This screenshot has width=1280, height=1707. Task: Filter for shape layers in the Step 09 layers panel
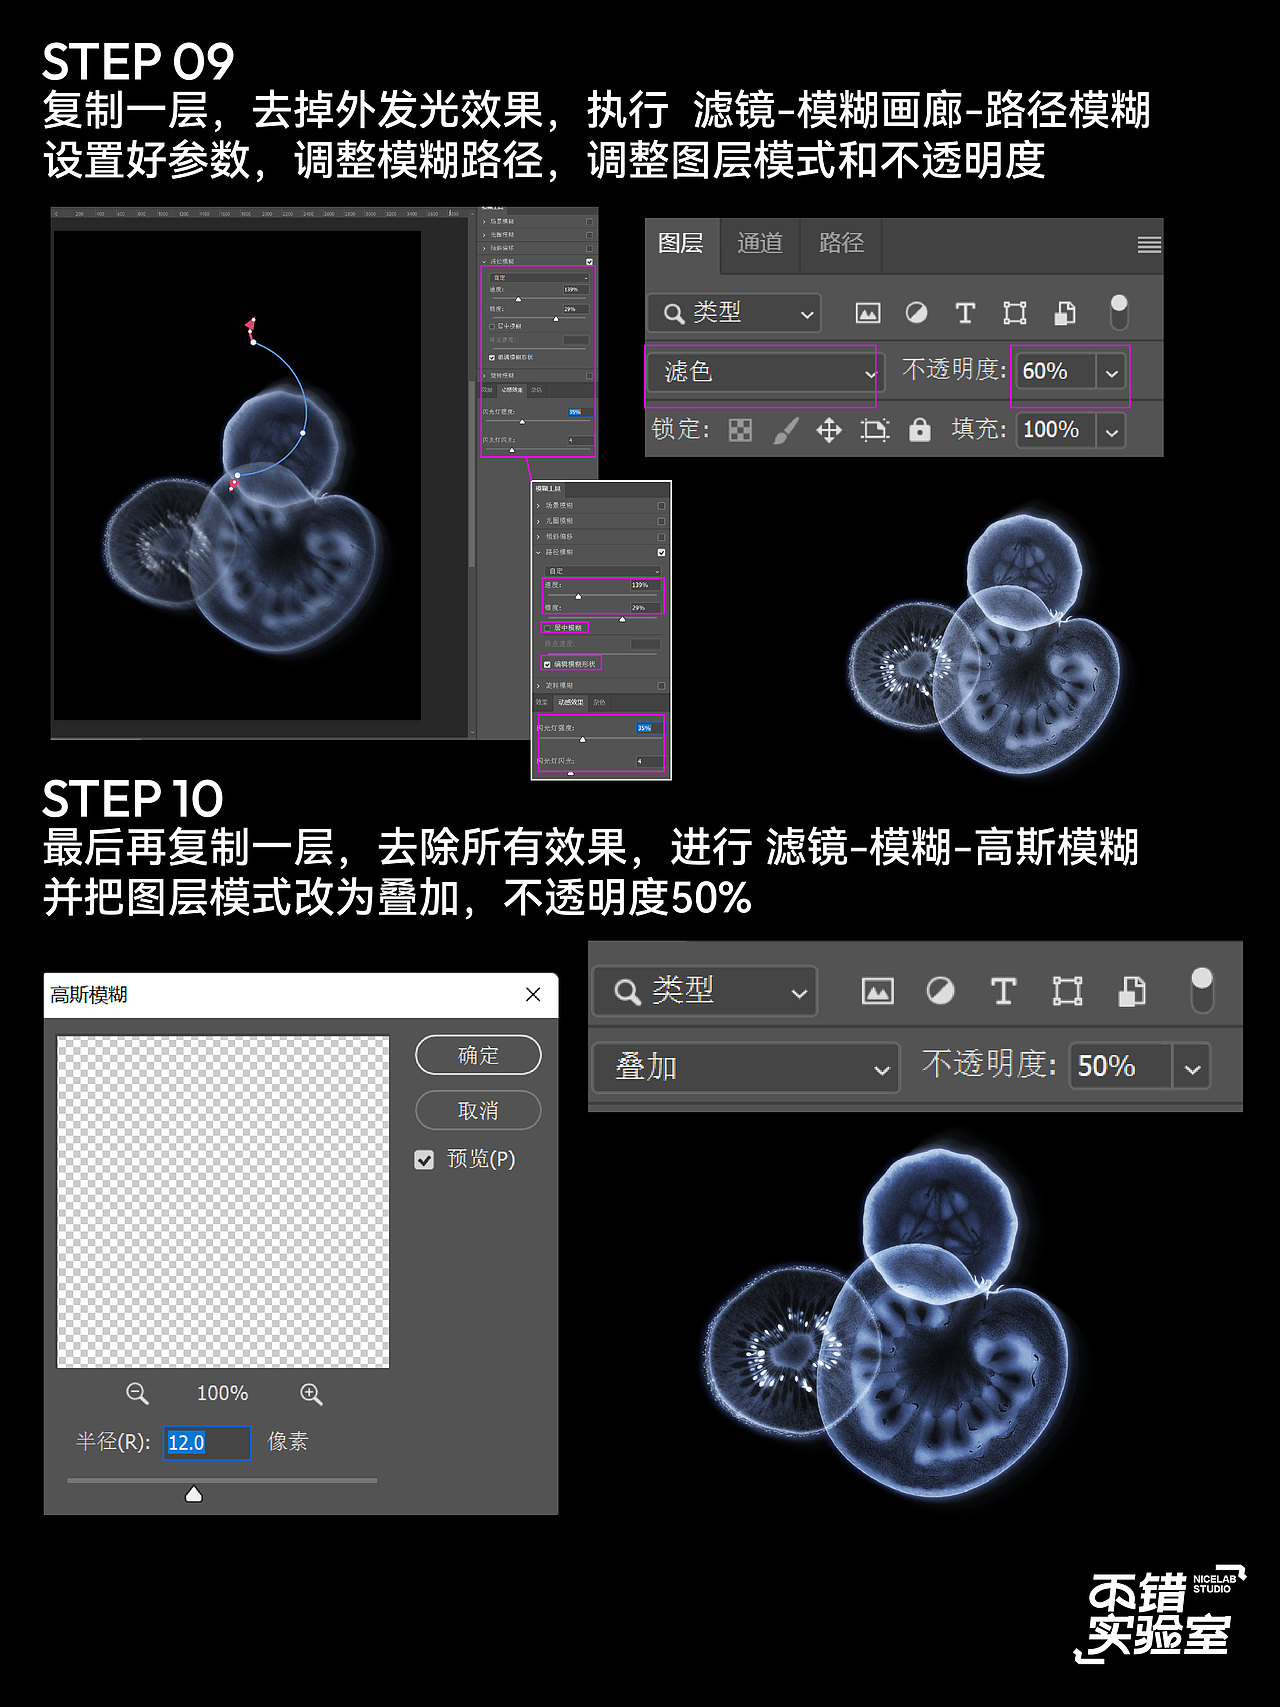[1015, 313]
